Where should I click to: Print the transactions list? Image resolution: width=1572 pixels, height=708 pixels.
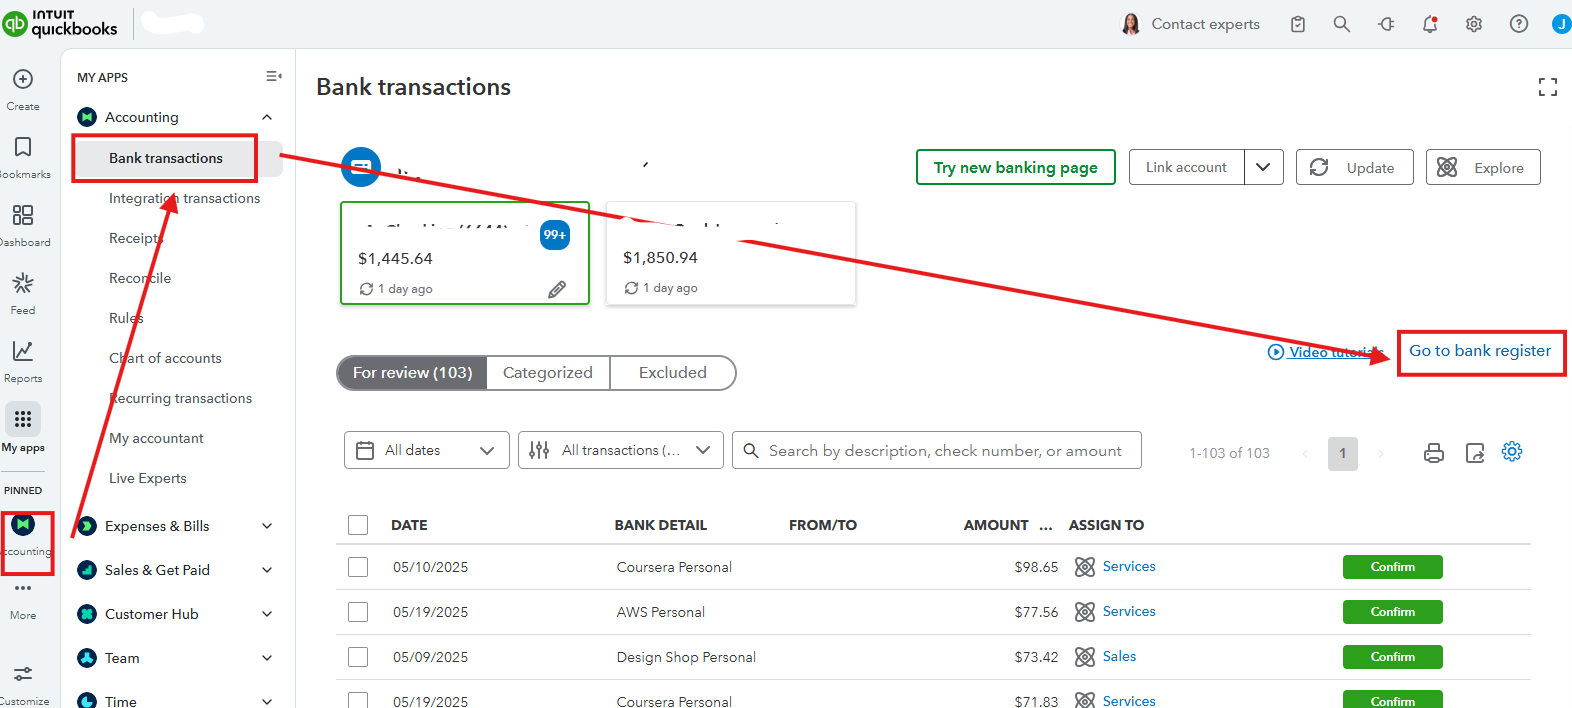(1434, 452)
